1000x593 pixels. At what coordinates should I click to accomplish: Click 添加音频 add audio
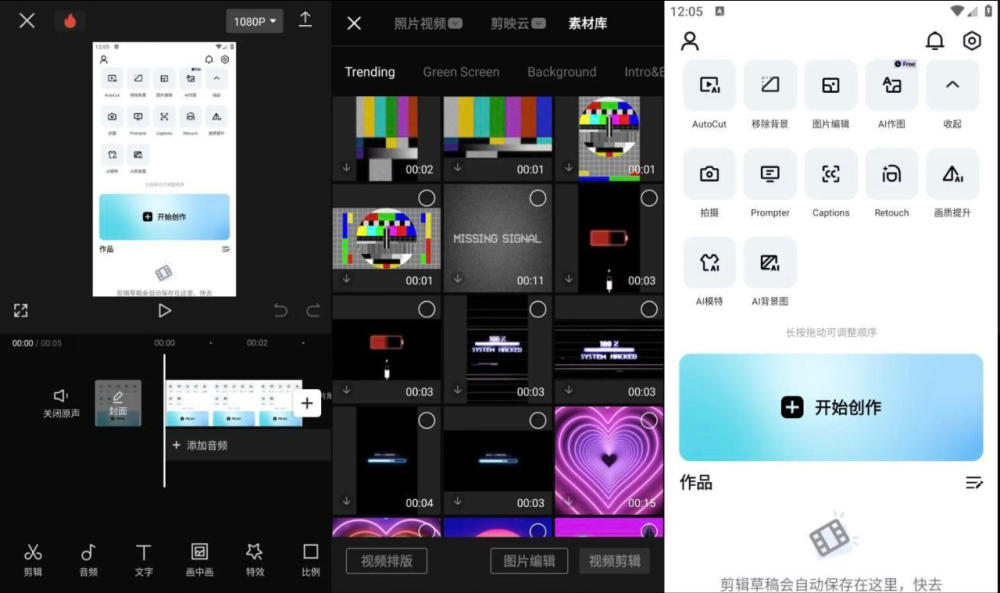tap(200, 445)
